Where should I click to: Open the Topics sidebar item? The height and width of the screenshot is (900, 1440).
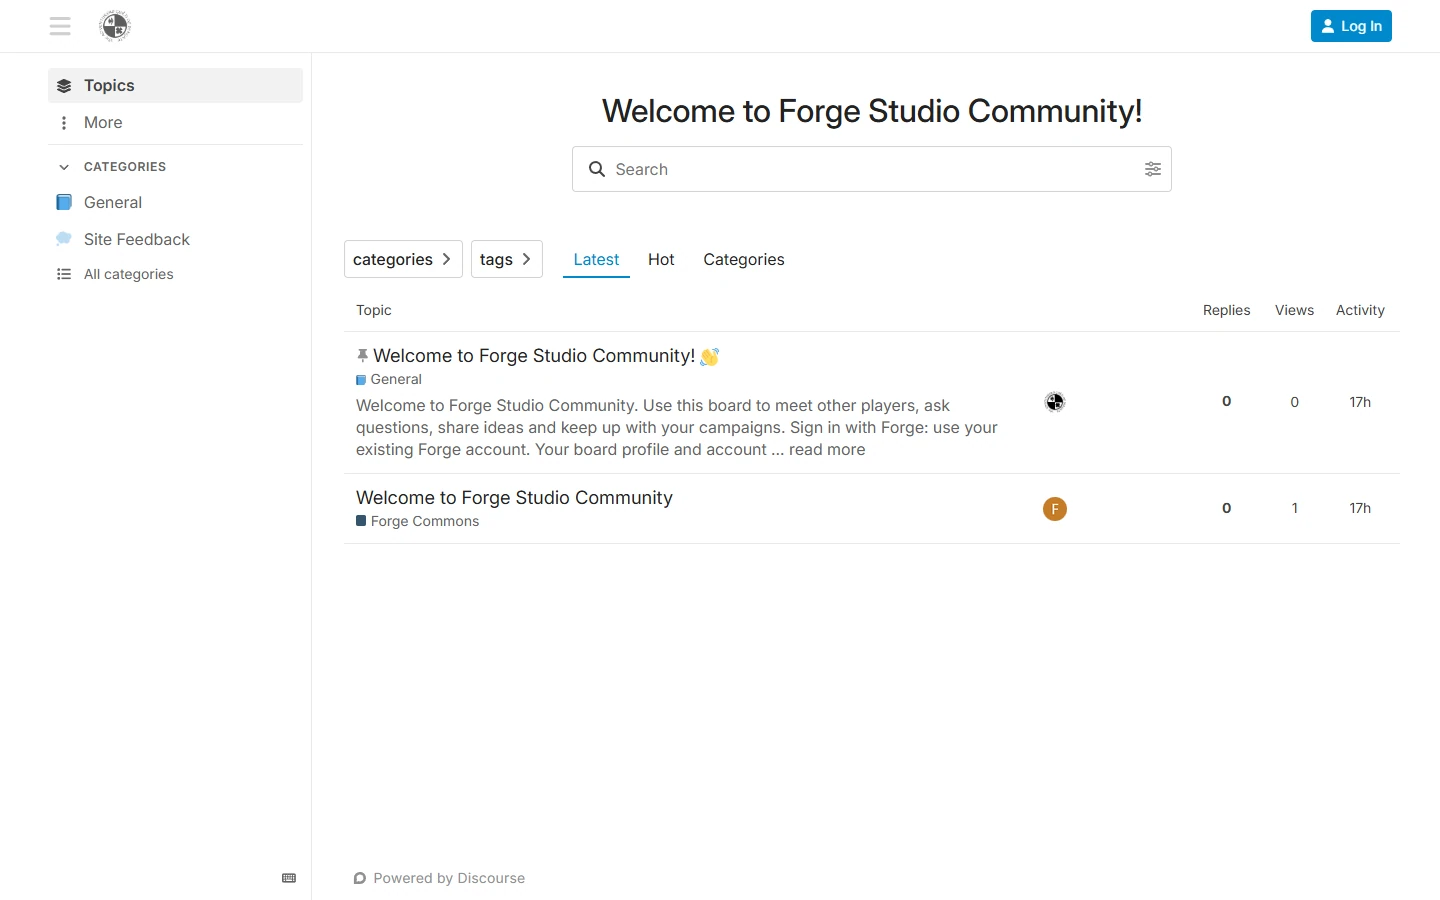175,86
